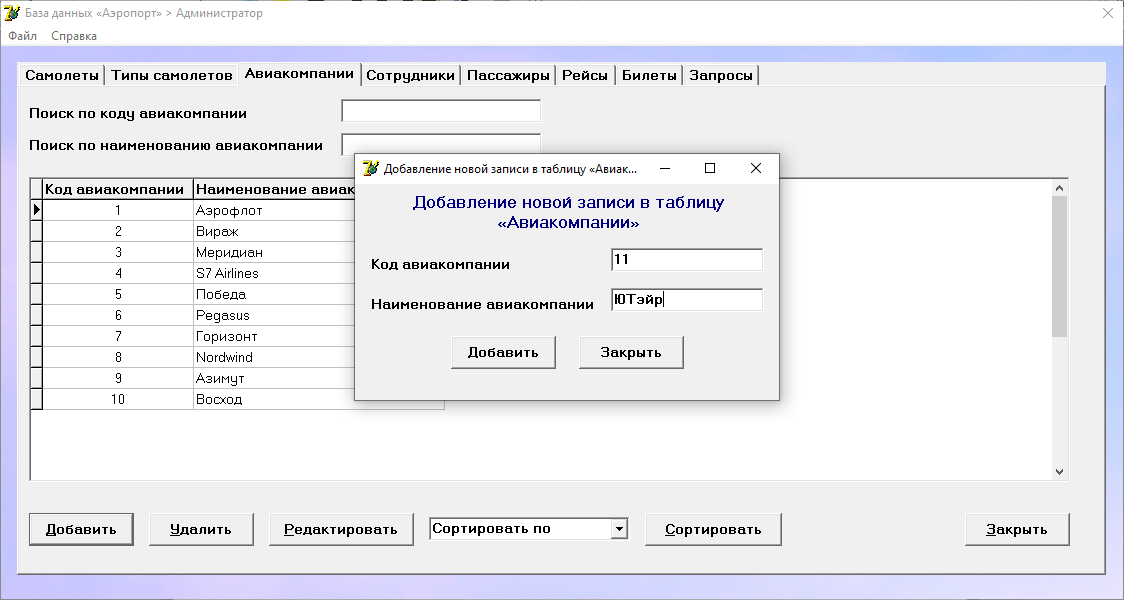Switch to the Запросы tab
Screen dimensions: 1124x600
tap(721, 75)
